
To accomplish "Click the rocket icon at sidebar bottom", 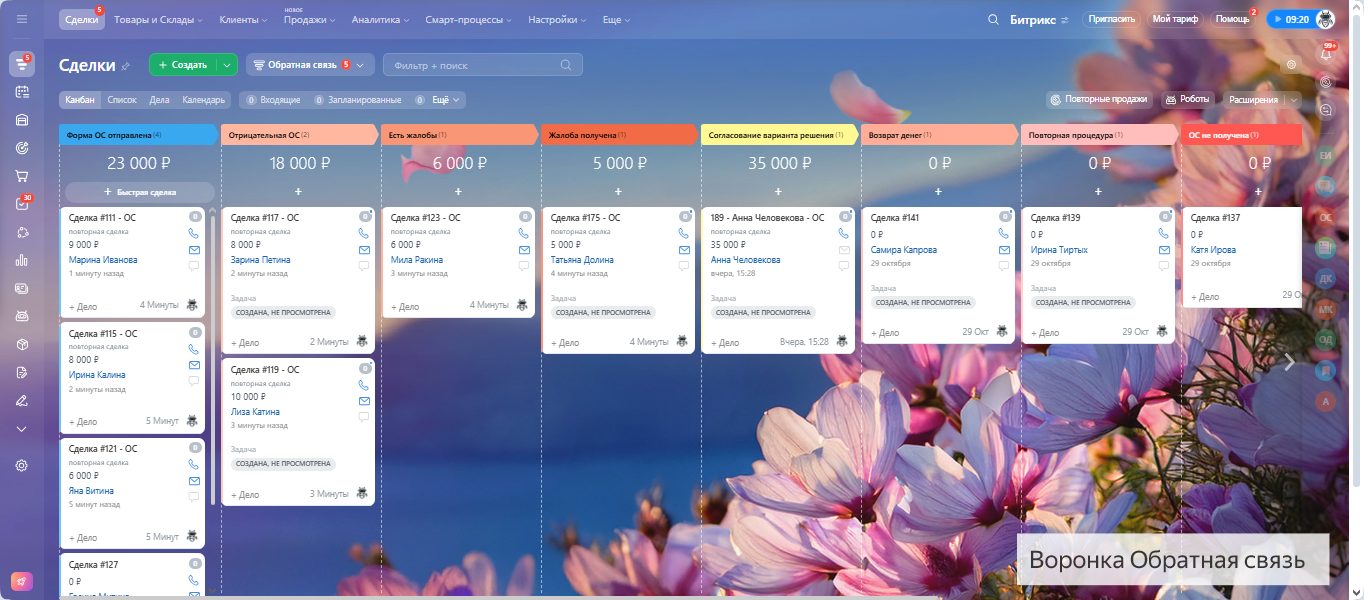I will click(22, 581).
